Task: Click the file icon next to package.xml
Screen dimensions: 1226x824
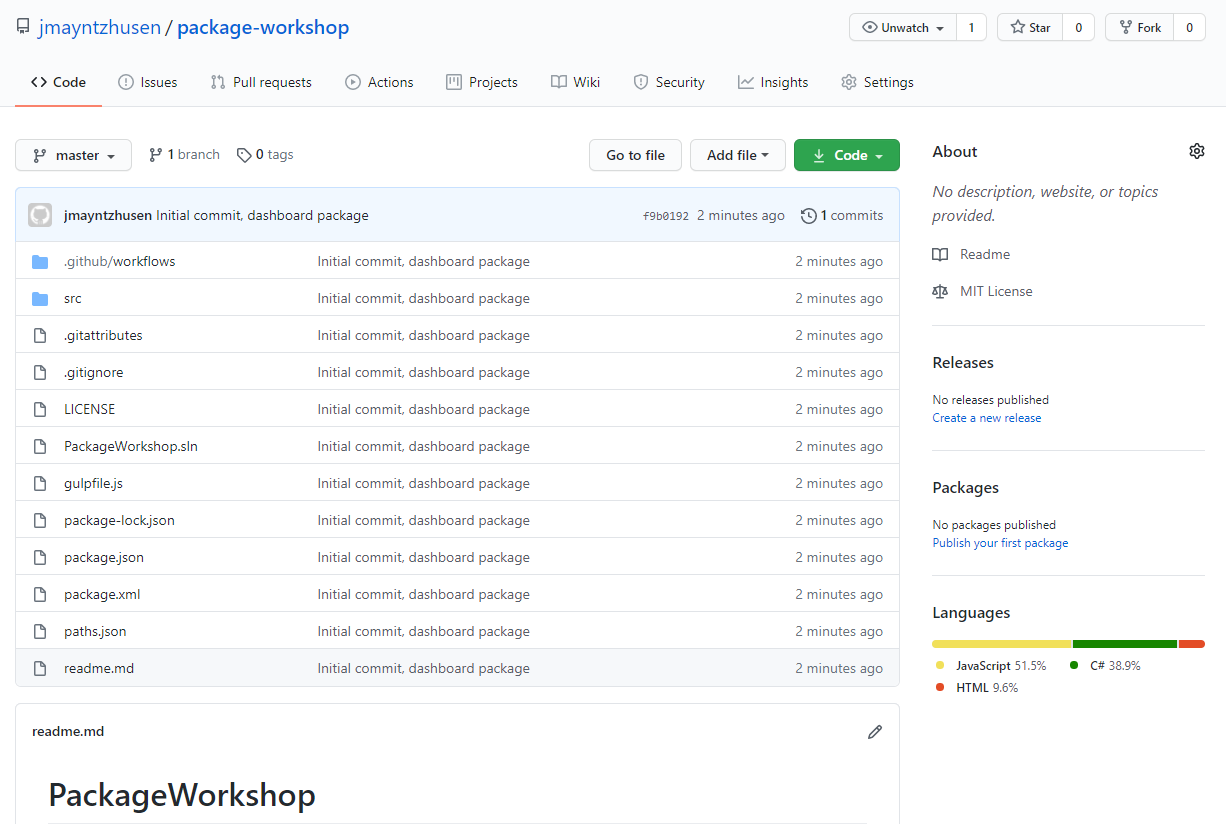Action: (40, 595)
